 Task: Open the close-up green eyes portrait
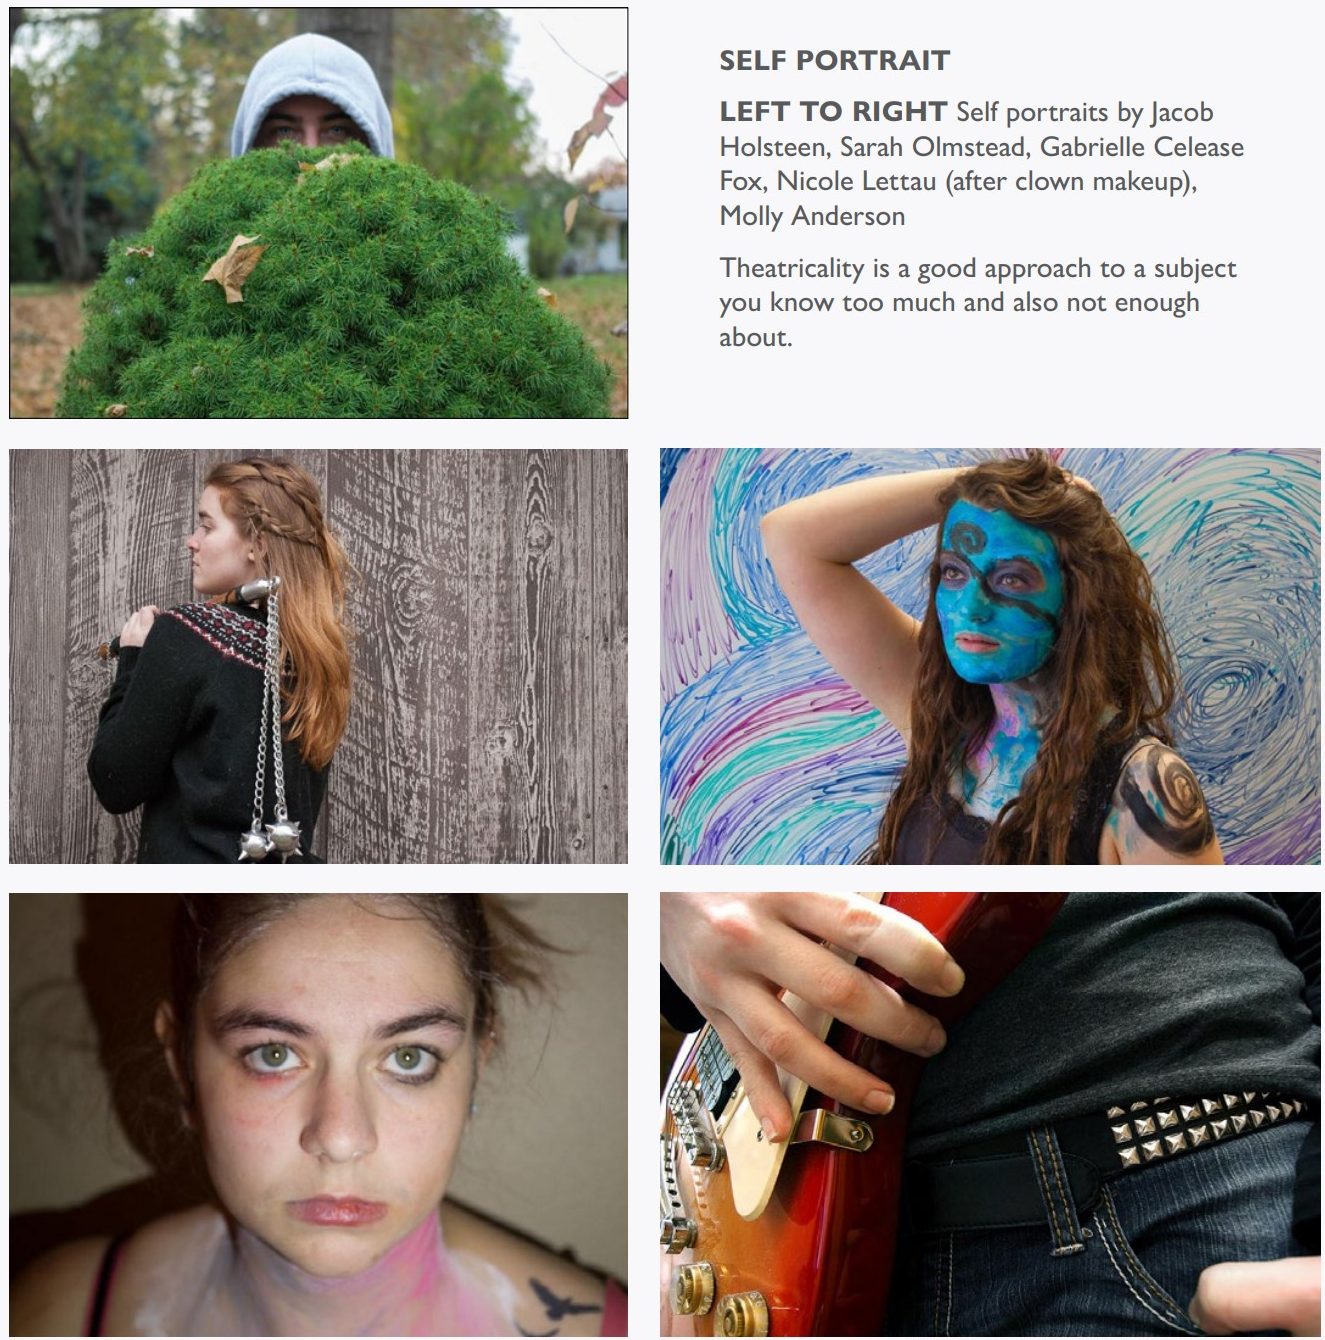pos(318,1115)
